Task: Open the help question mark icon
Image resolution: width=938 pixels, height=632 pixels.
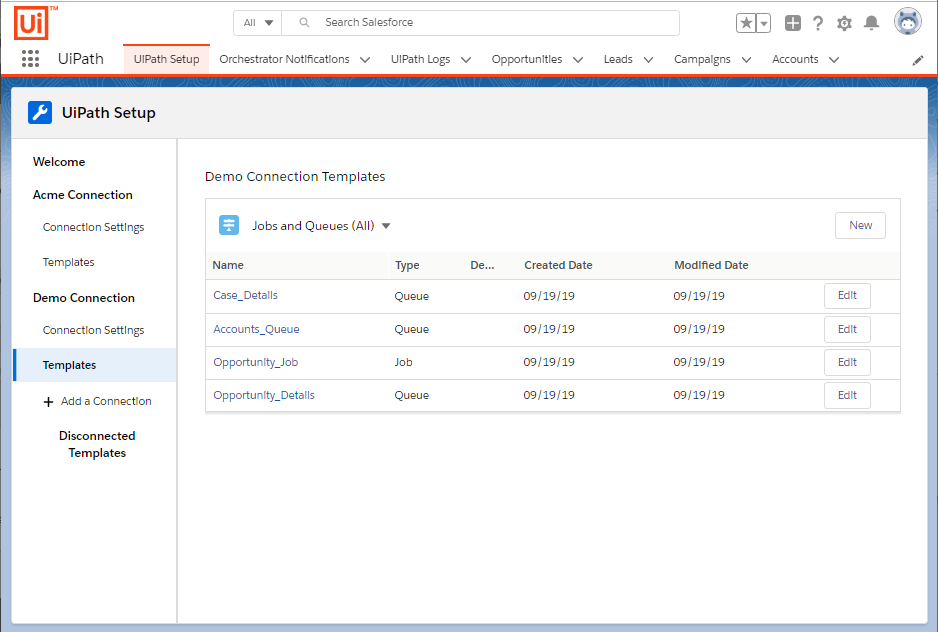Action: 818,22
